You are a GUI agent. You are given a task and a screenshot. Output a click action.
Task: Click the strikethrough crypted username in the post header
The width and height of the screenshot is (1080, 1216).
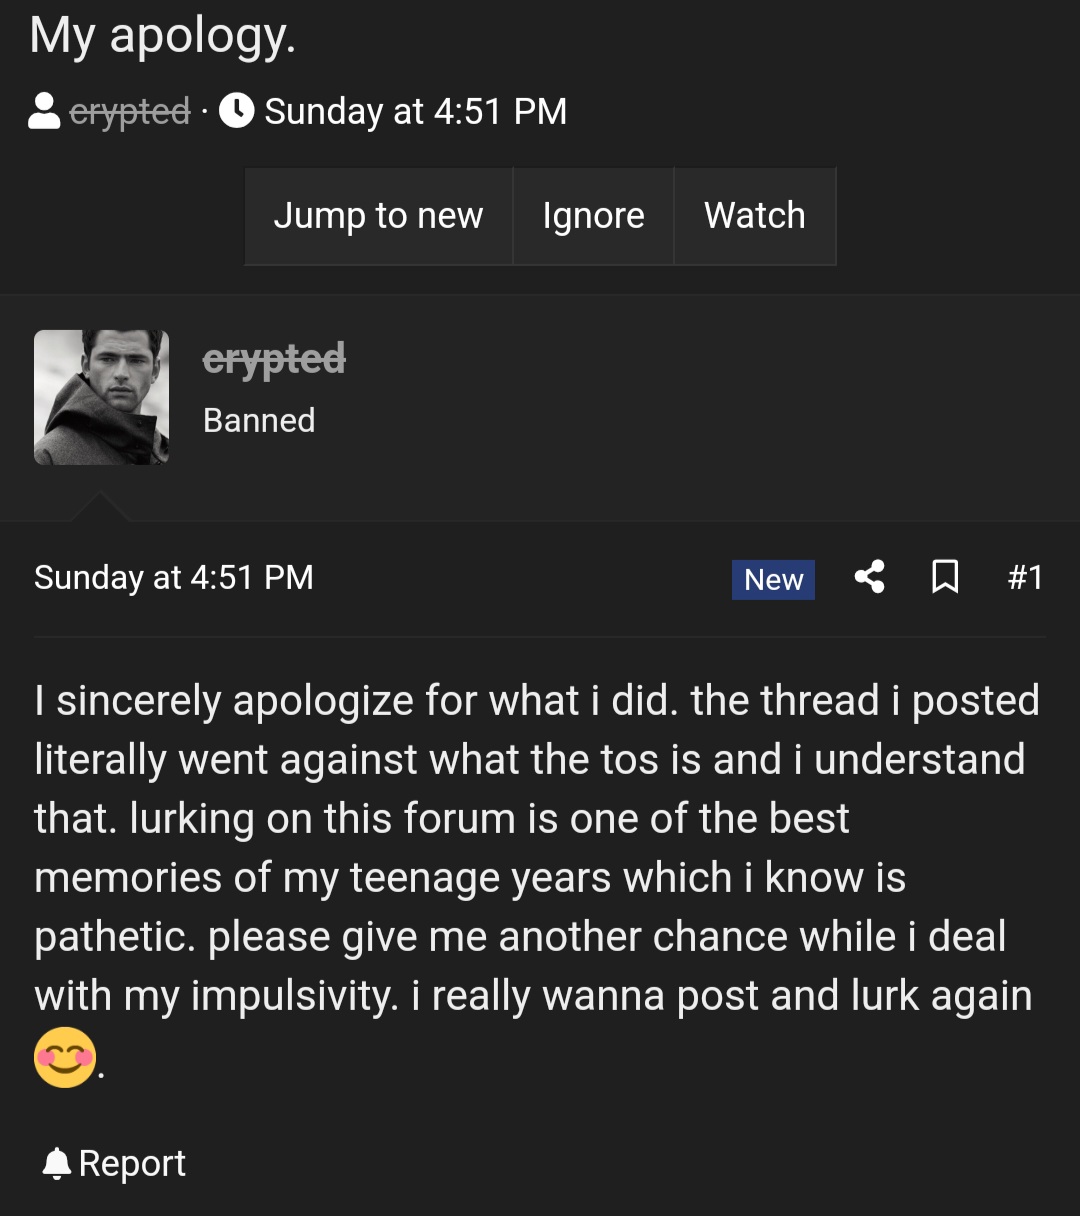[x=275, y=360]
